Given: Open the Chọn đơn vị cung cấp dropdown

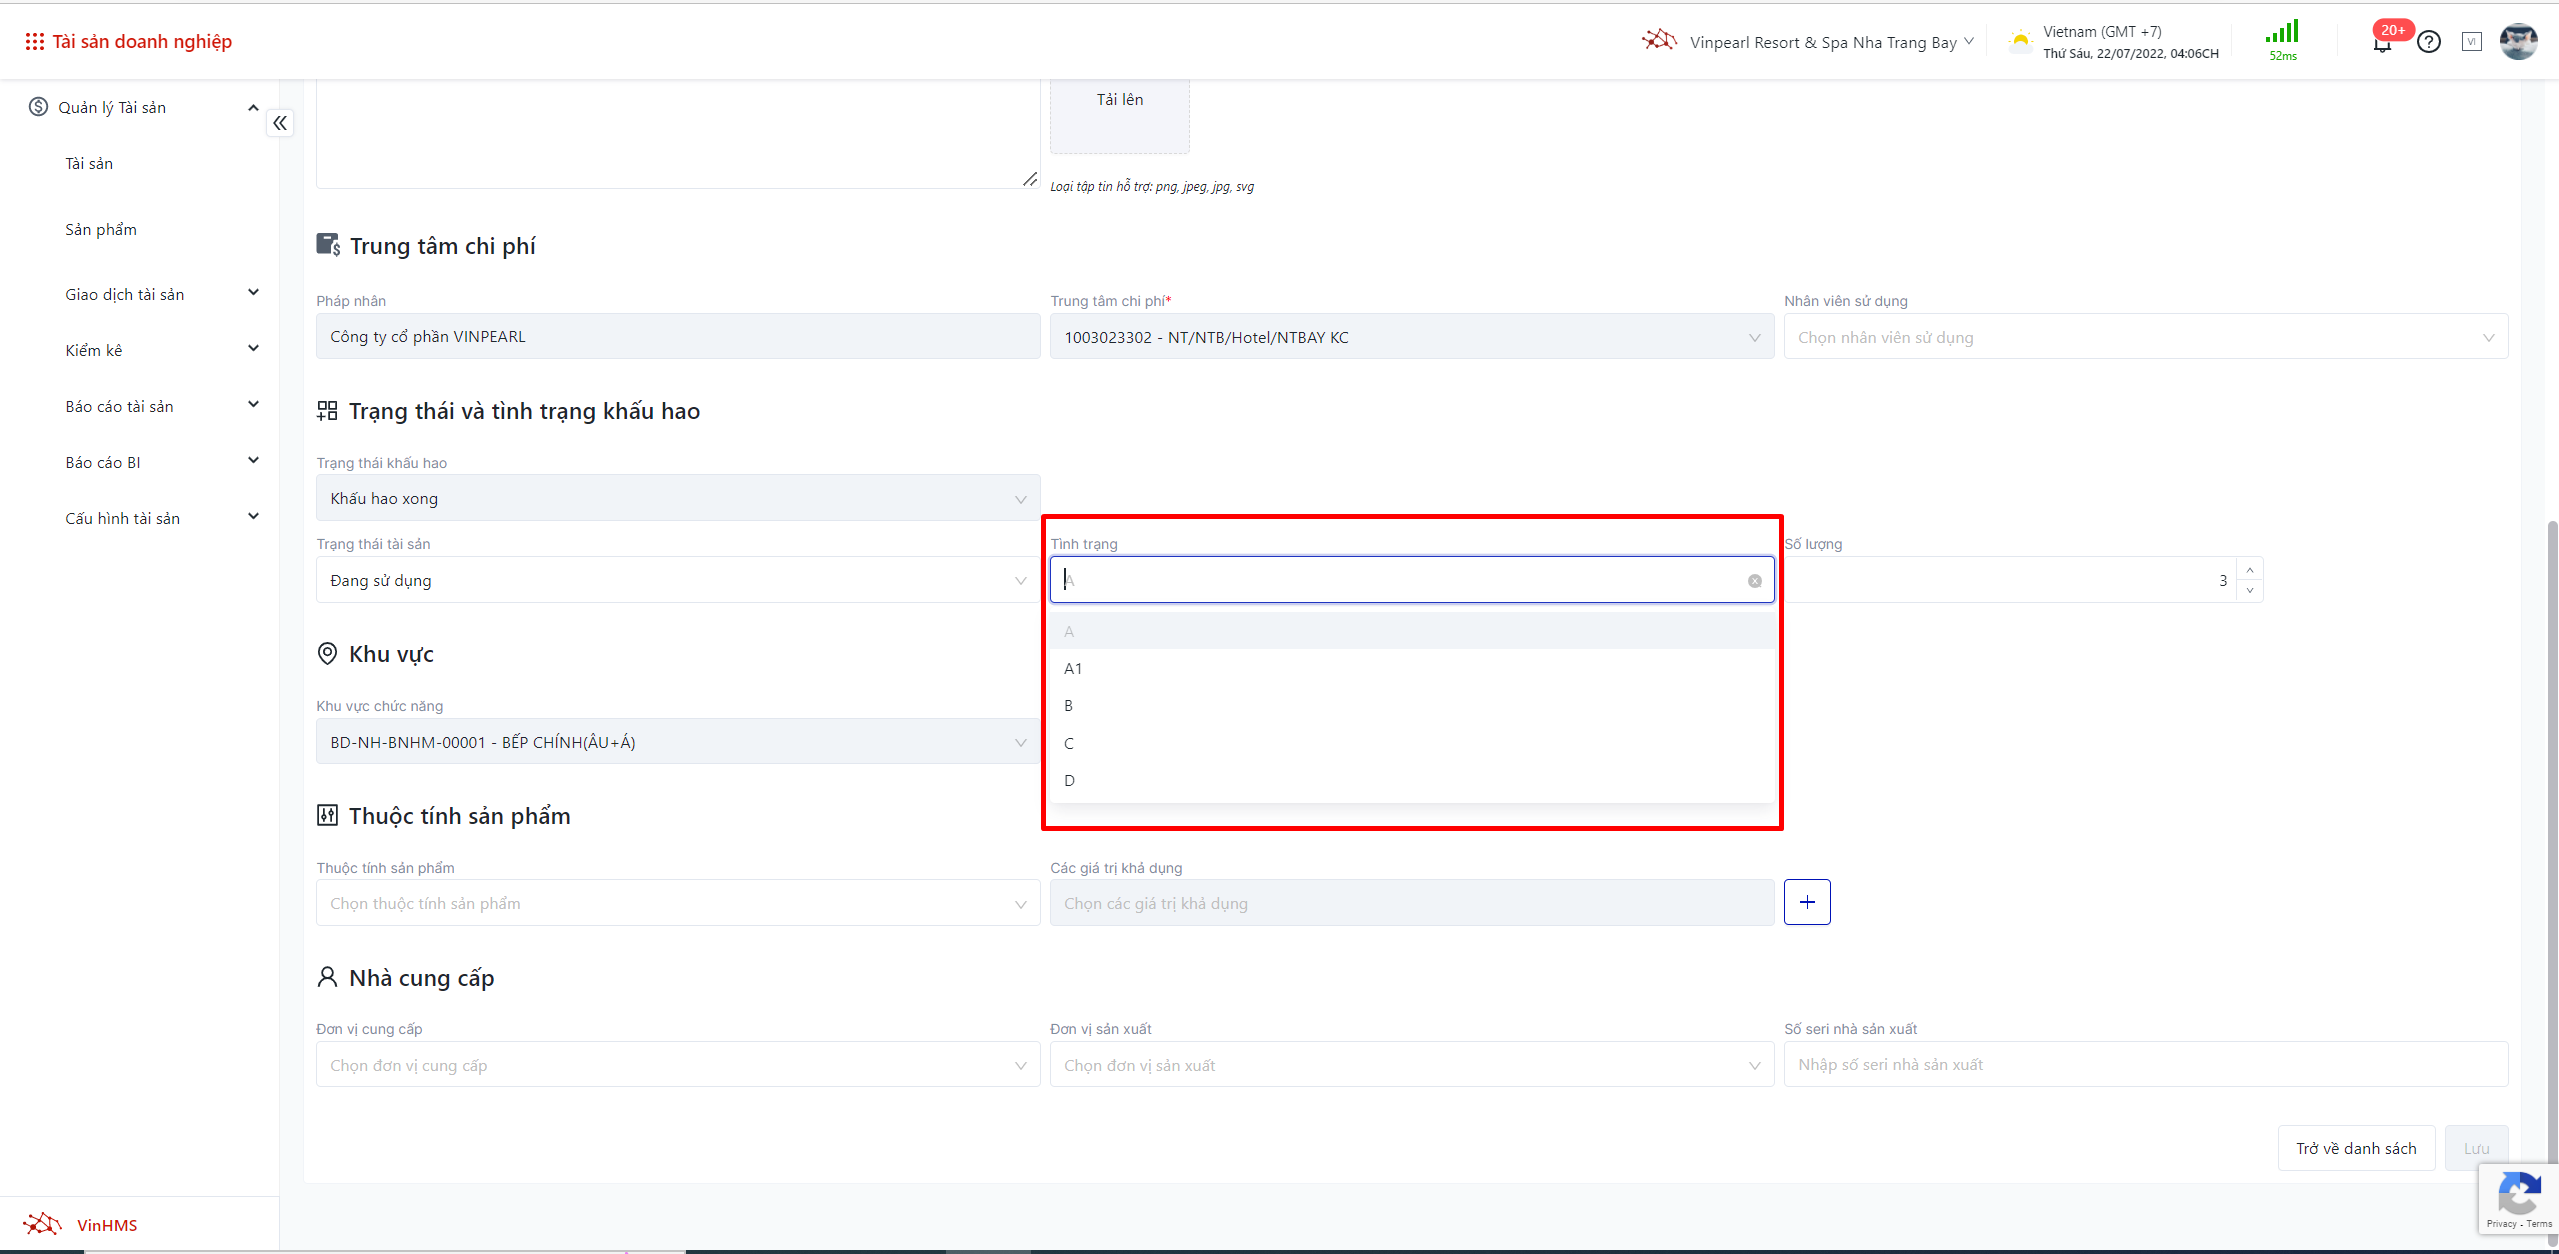Looking at the screenshot, I should (677, 1065).
